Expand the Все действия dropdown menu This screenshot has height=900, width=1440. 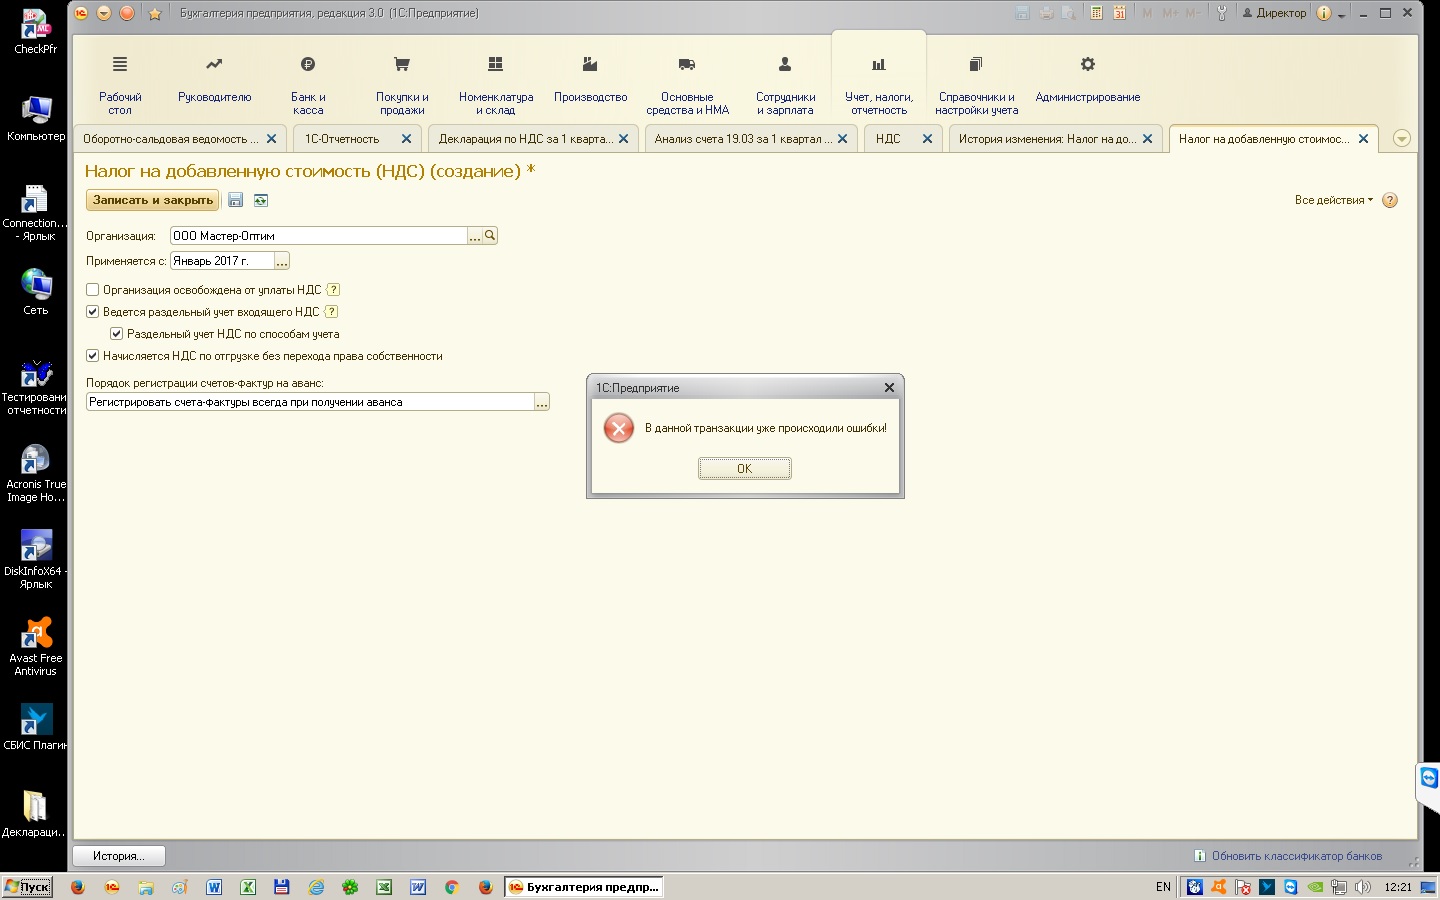coord(1333,200)
